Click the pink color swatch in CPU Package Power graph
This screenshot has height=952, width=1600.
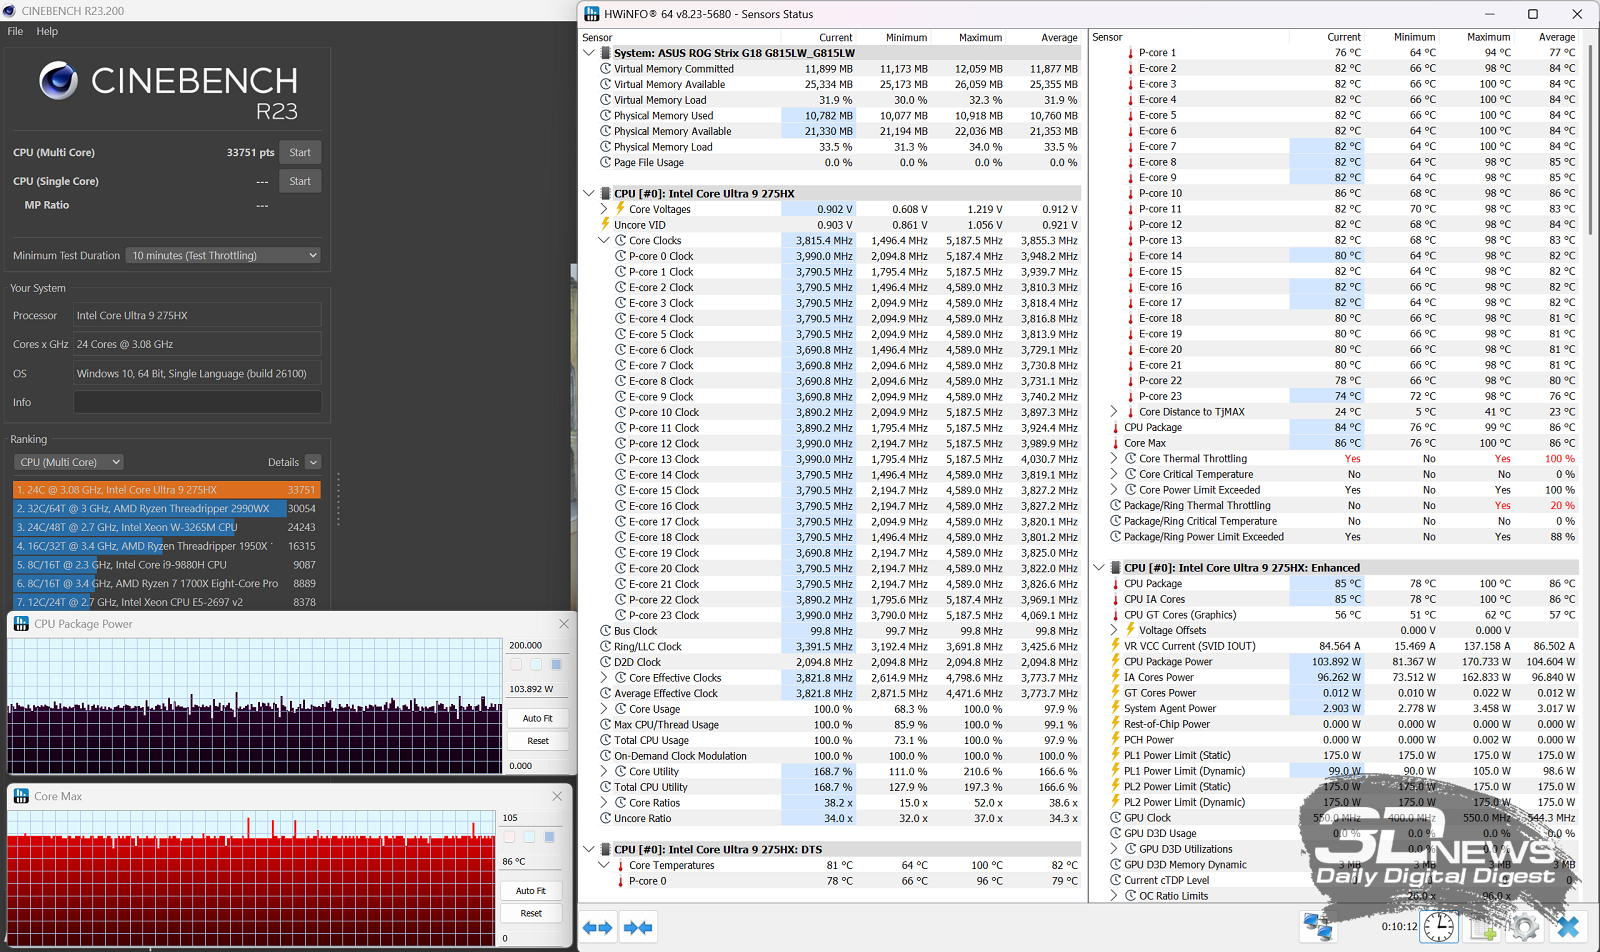tap(516, 664)
